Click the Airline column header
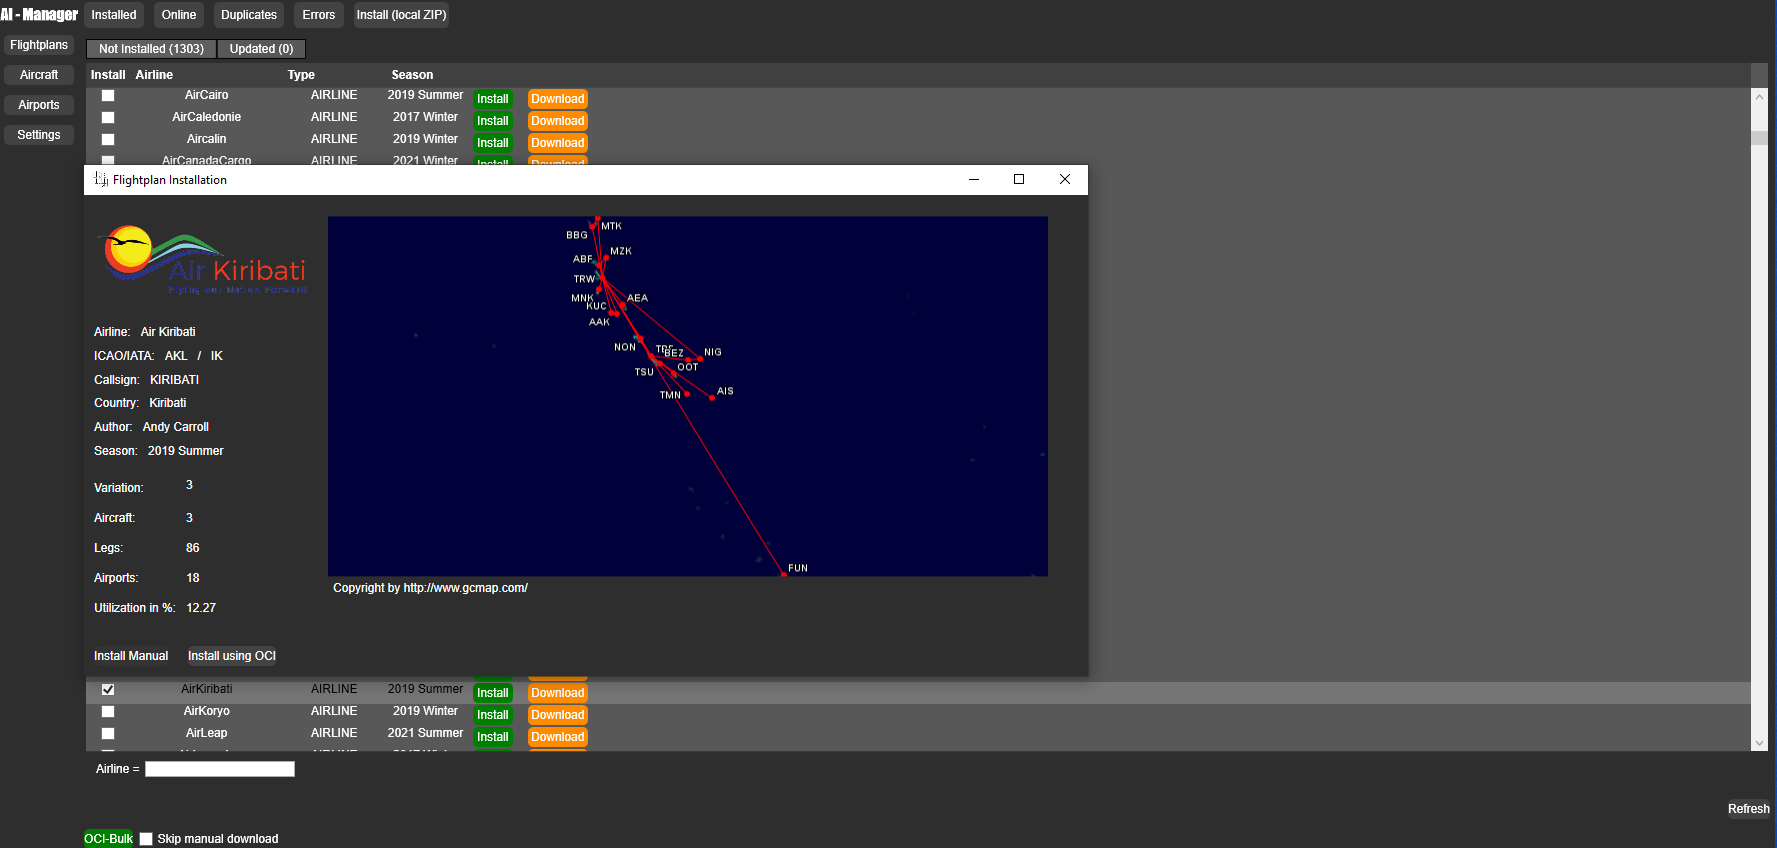This screenshot has width=1777, height=848. [x=154, y=75]
